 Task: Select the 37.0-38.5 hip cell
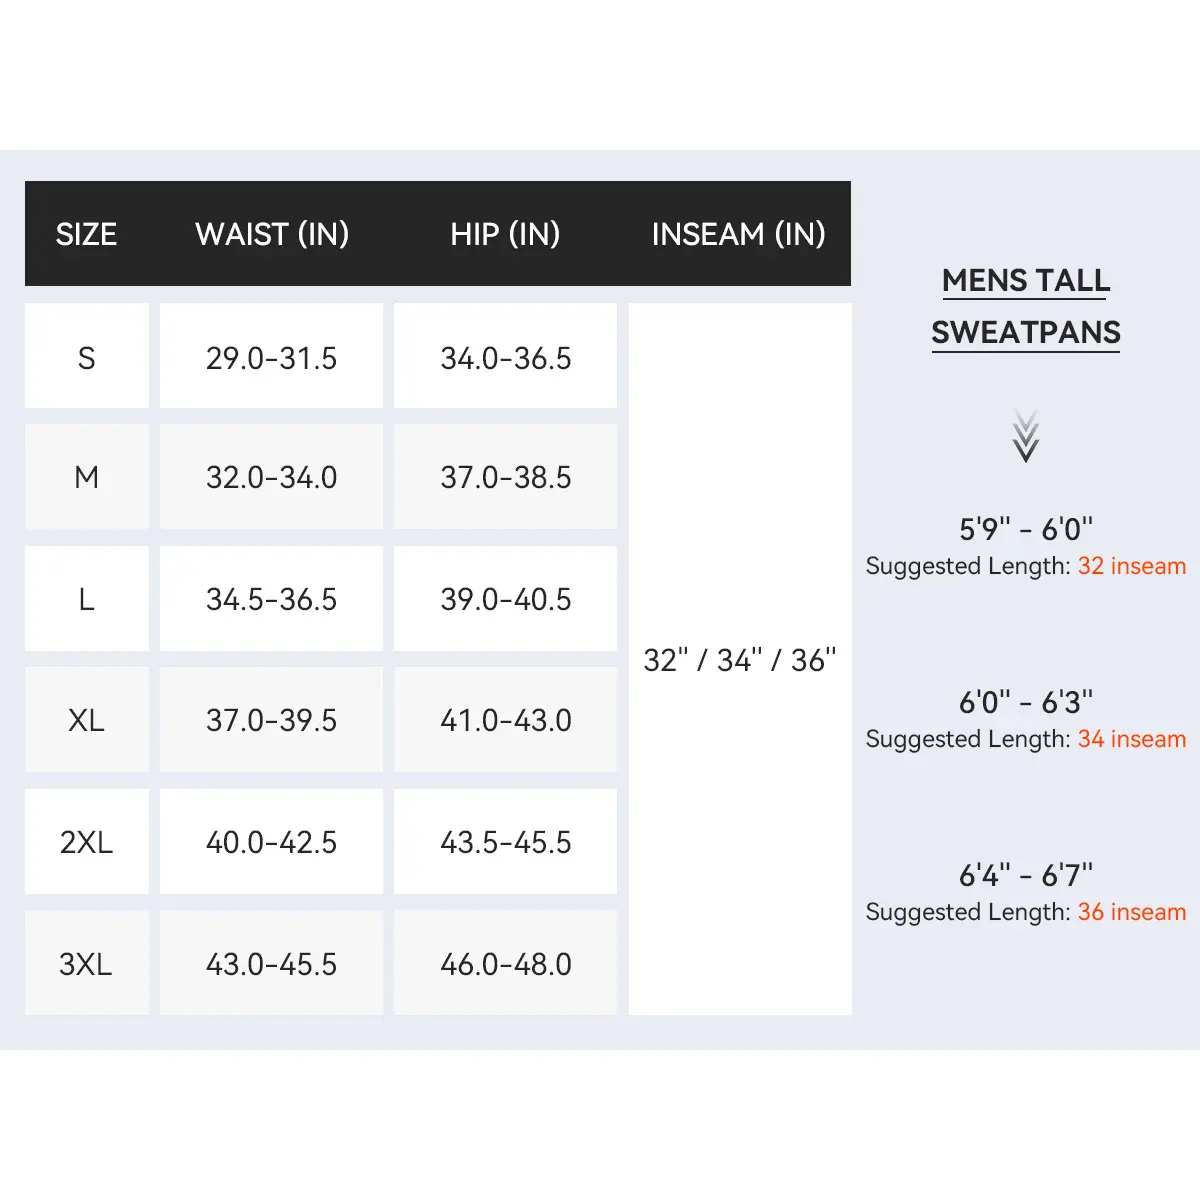point(505,477)
